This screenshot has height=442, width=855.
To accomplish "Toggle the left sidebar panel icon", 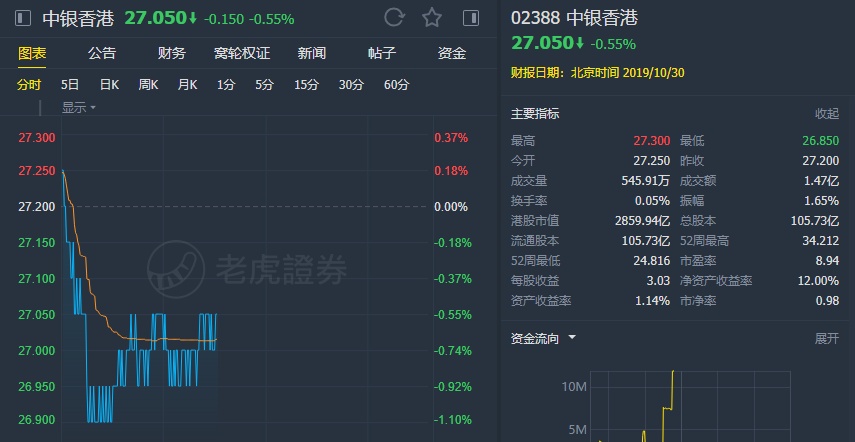I will point(23,19).
